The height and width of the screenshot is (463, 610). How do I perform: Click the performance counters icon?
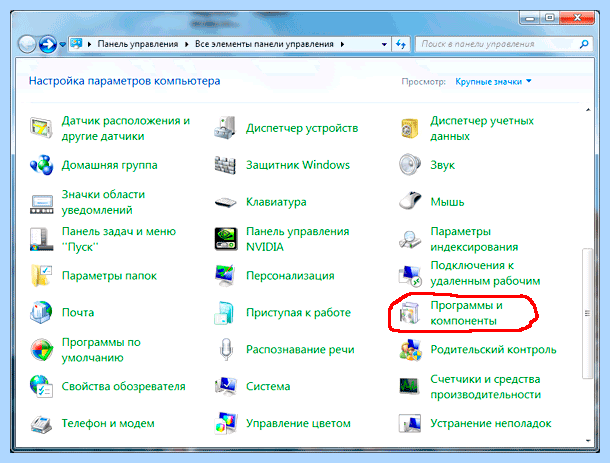pos(409,386)
